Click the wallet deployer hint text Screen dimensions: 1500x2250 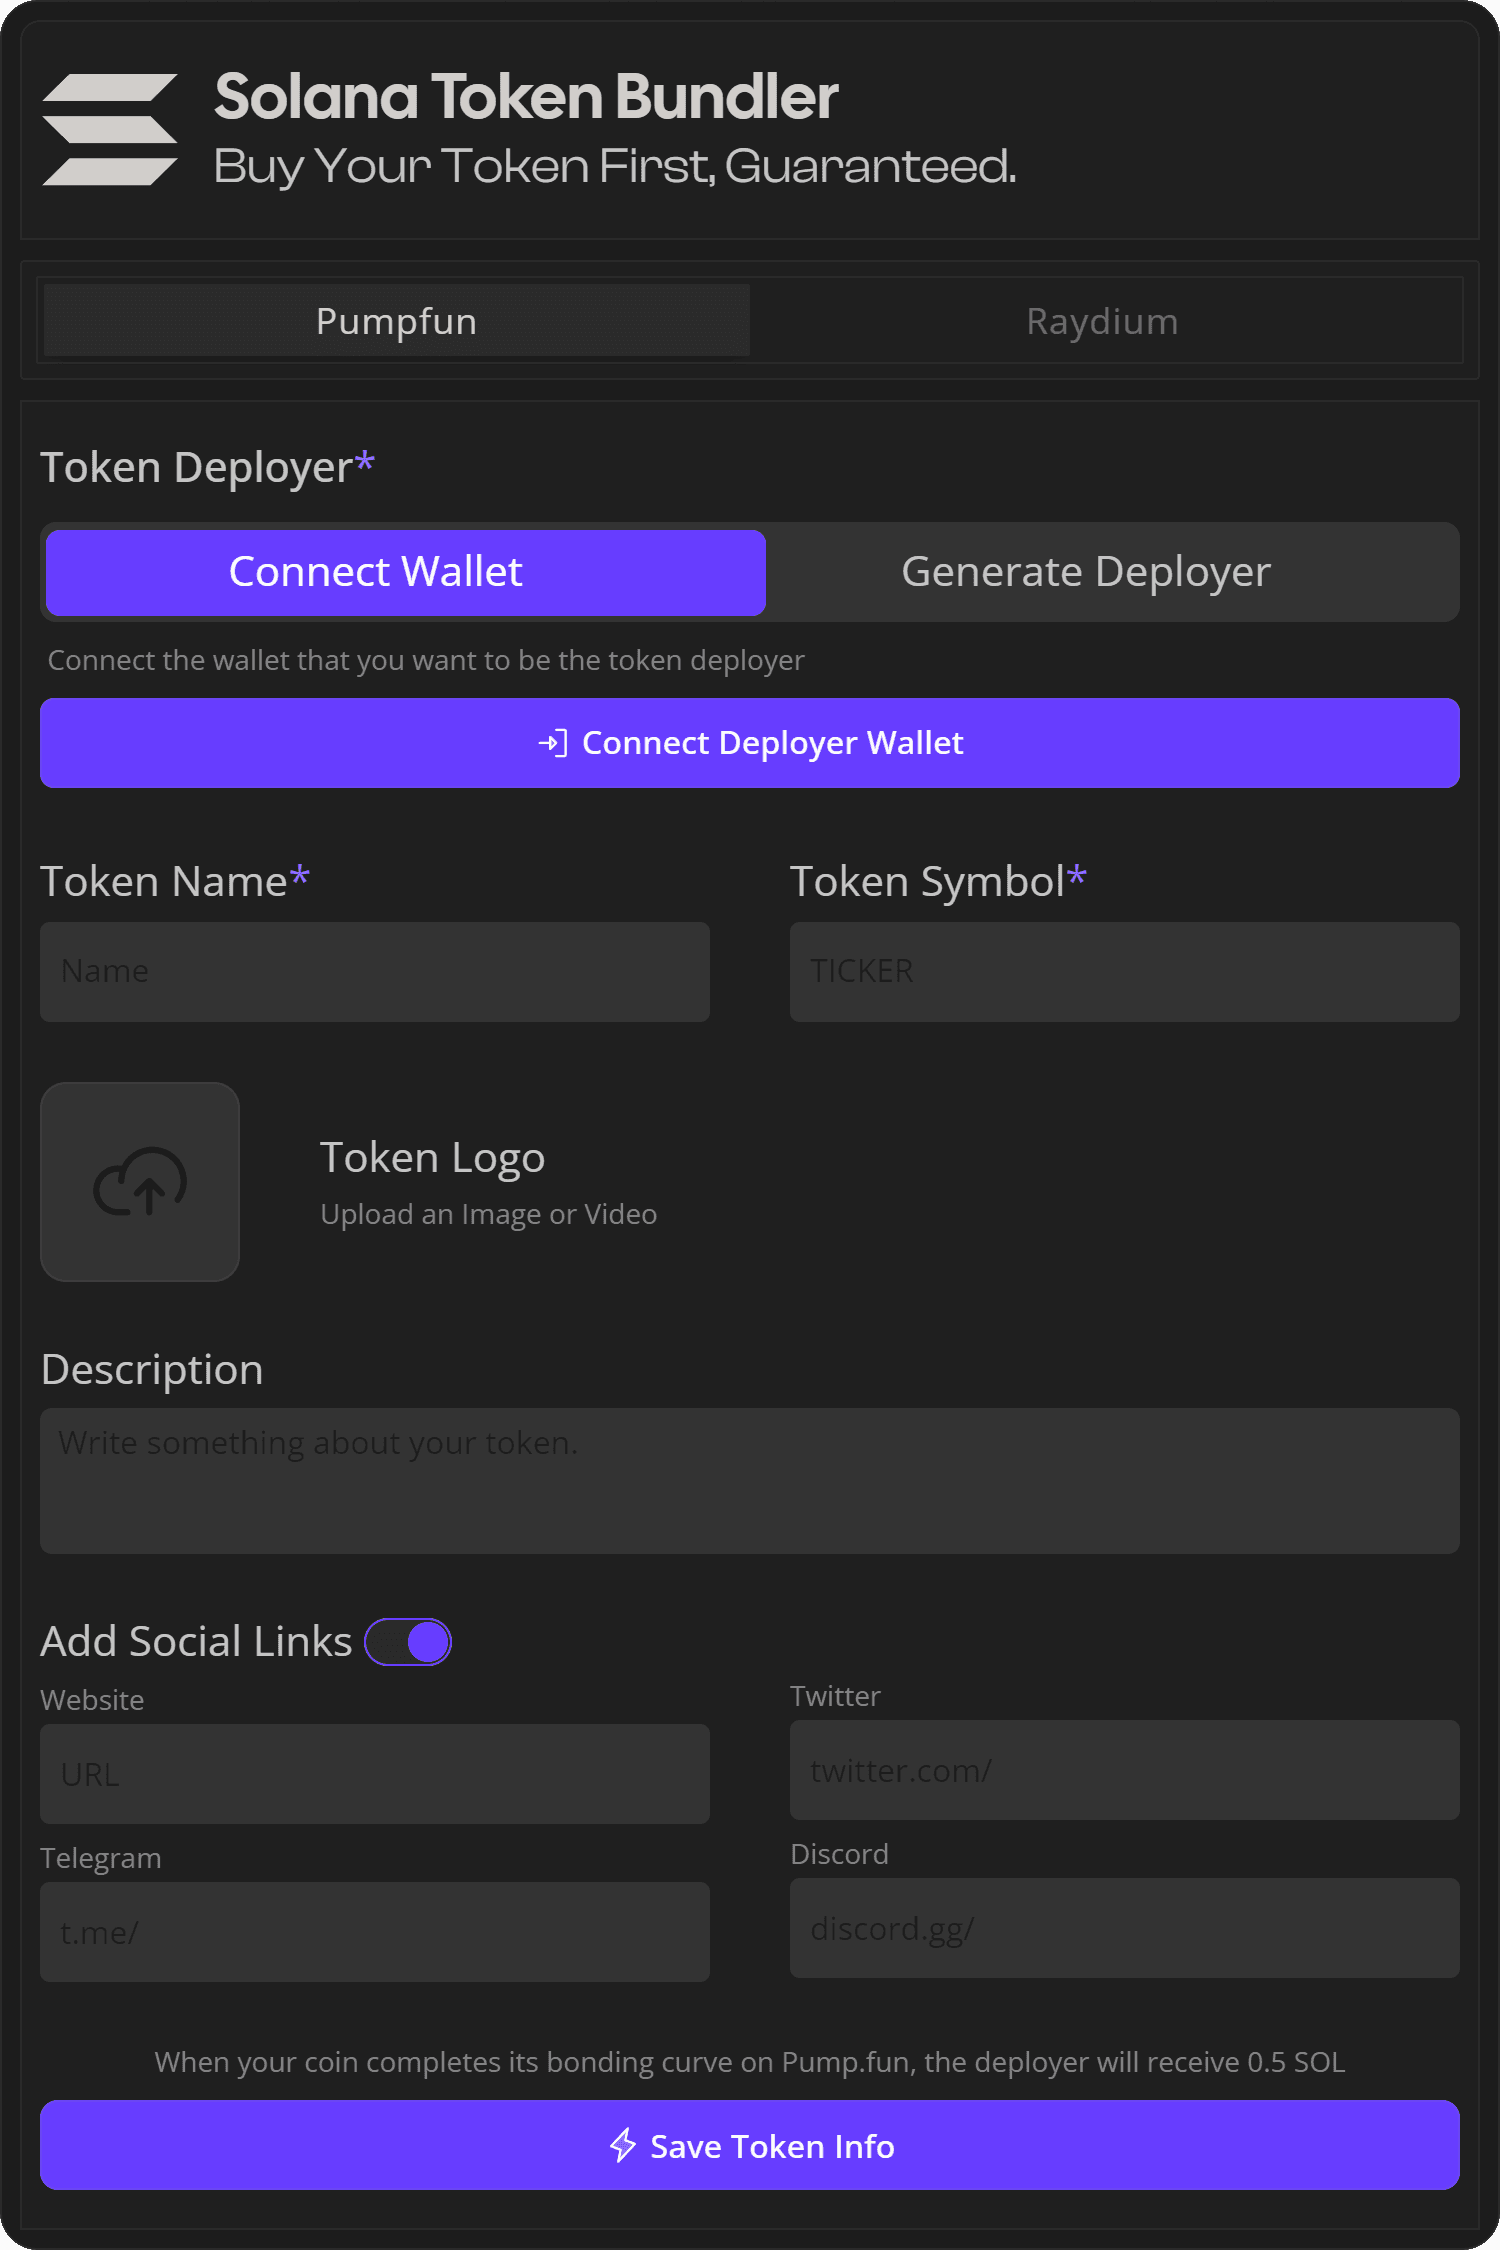(426, 660)
